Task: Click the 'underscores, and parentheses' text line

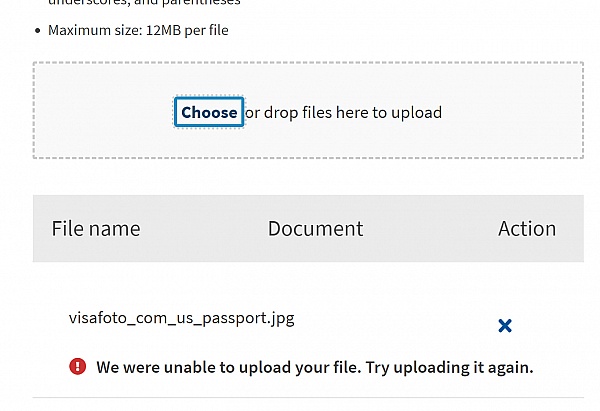Action: [x=158, y=3]
